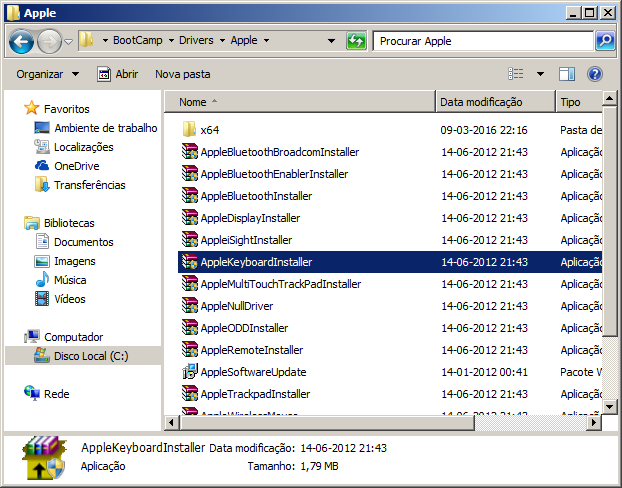Viewport: 622px width, 488px height.
Task: Click the vertical scrollbar thumb
Action: click(609, 221)
